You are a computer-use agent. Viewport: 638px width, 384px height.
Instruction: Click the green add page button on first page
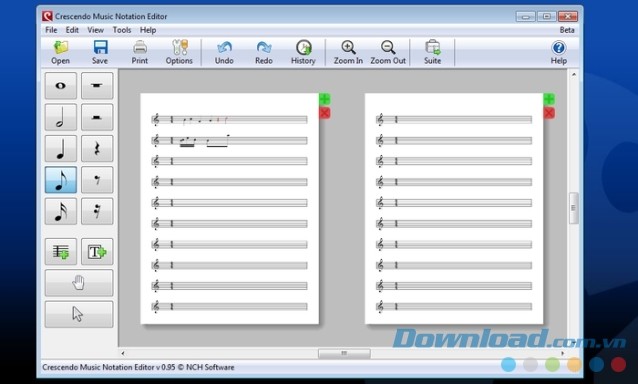[x=325, y=99]
